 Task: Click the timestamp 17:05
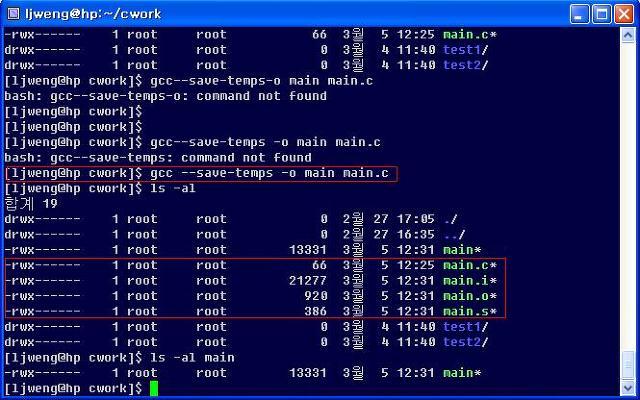pos(416,219)
